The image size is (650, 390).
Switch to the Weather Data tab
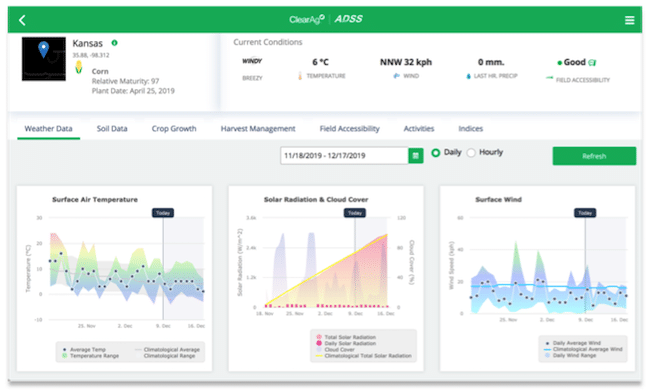point(49,129)
